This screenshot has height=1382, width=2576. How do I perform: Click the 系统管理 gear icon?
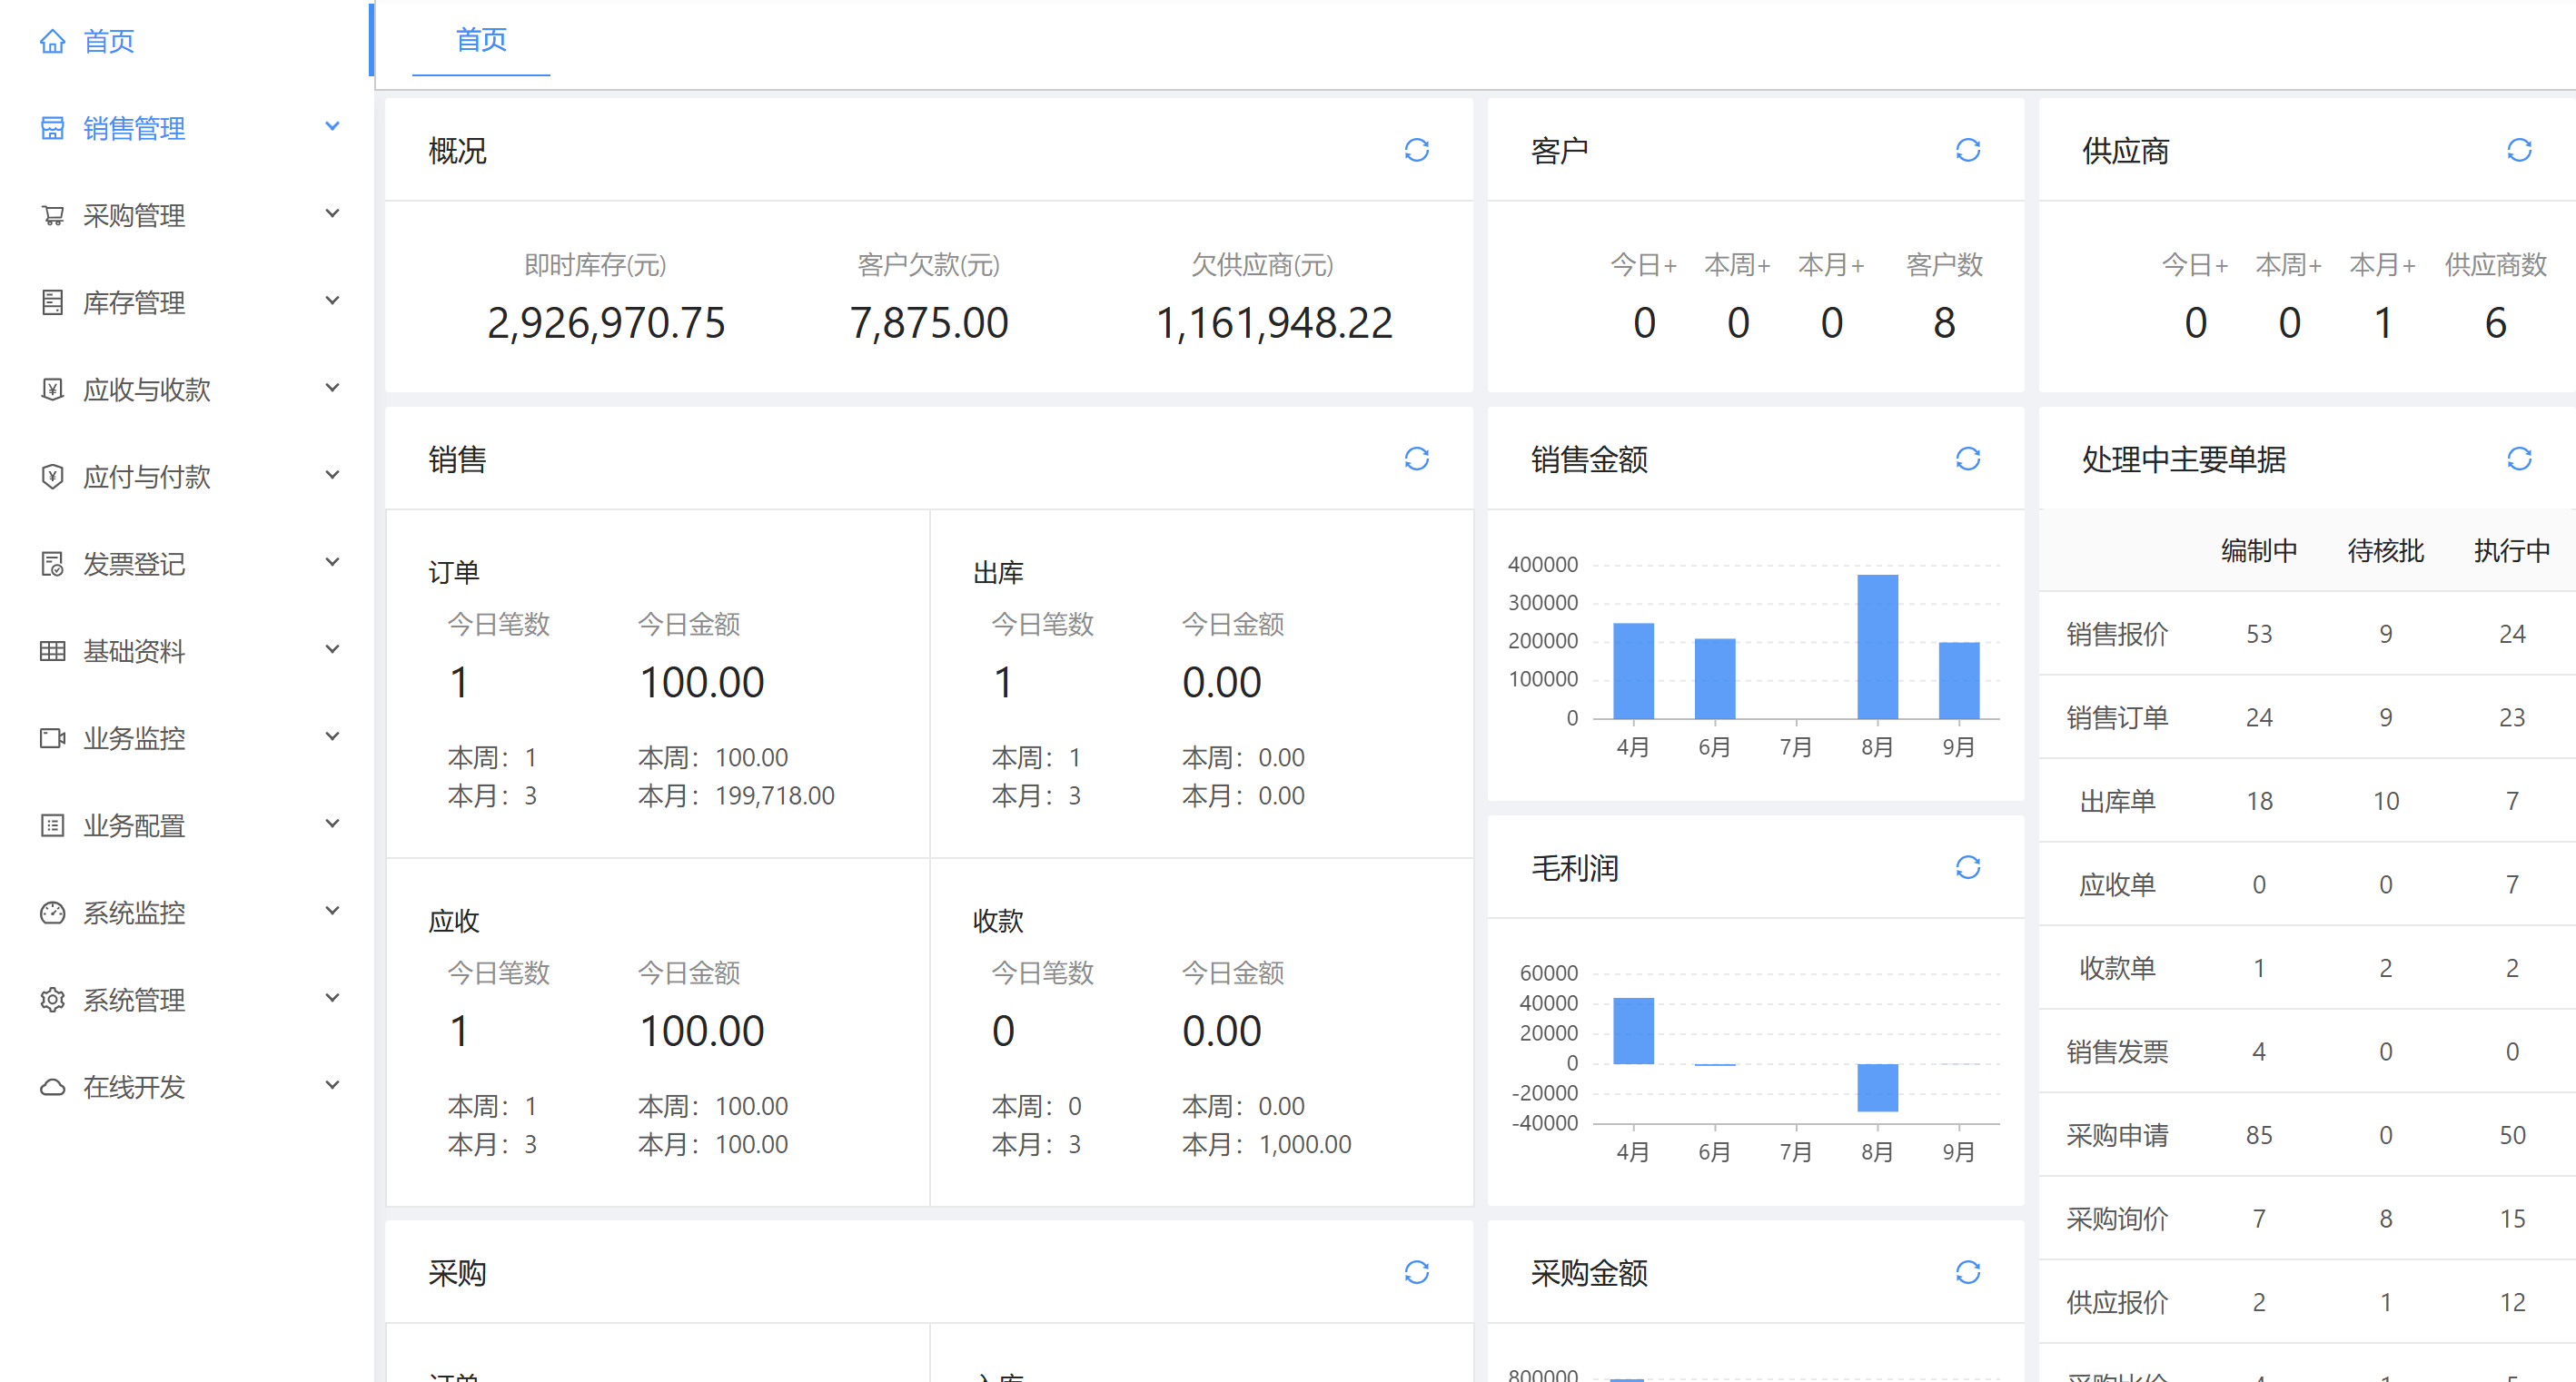53,999
